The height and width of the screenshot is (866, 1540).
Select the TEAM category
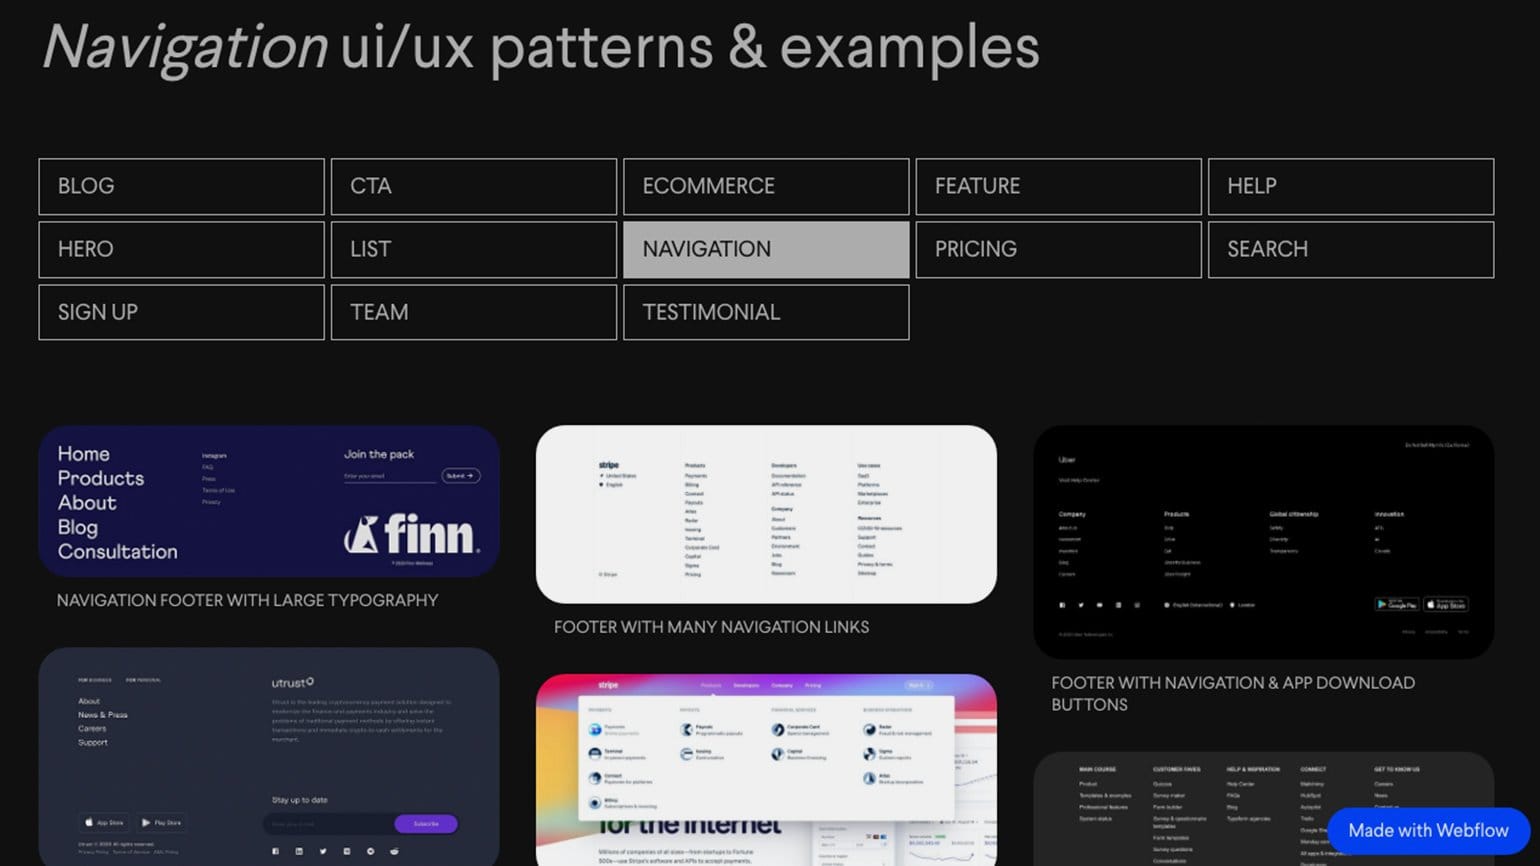click(474, 312)
